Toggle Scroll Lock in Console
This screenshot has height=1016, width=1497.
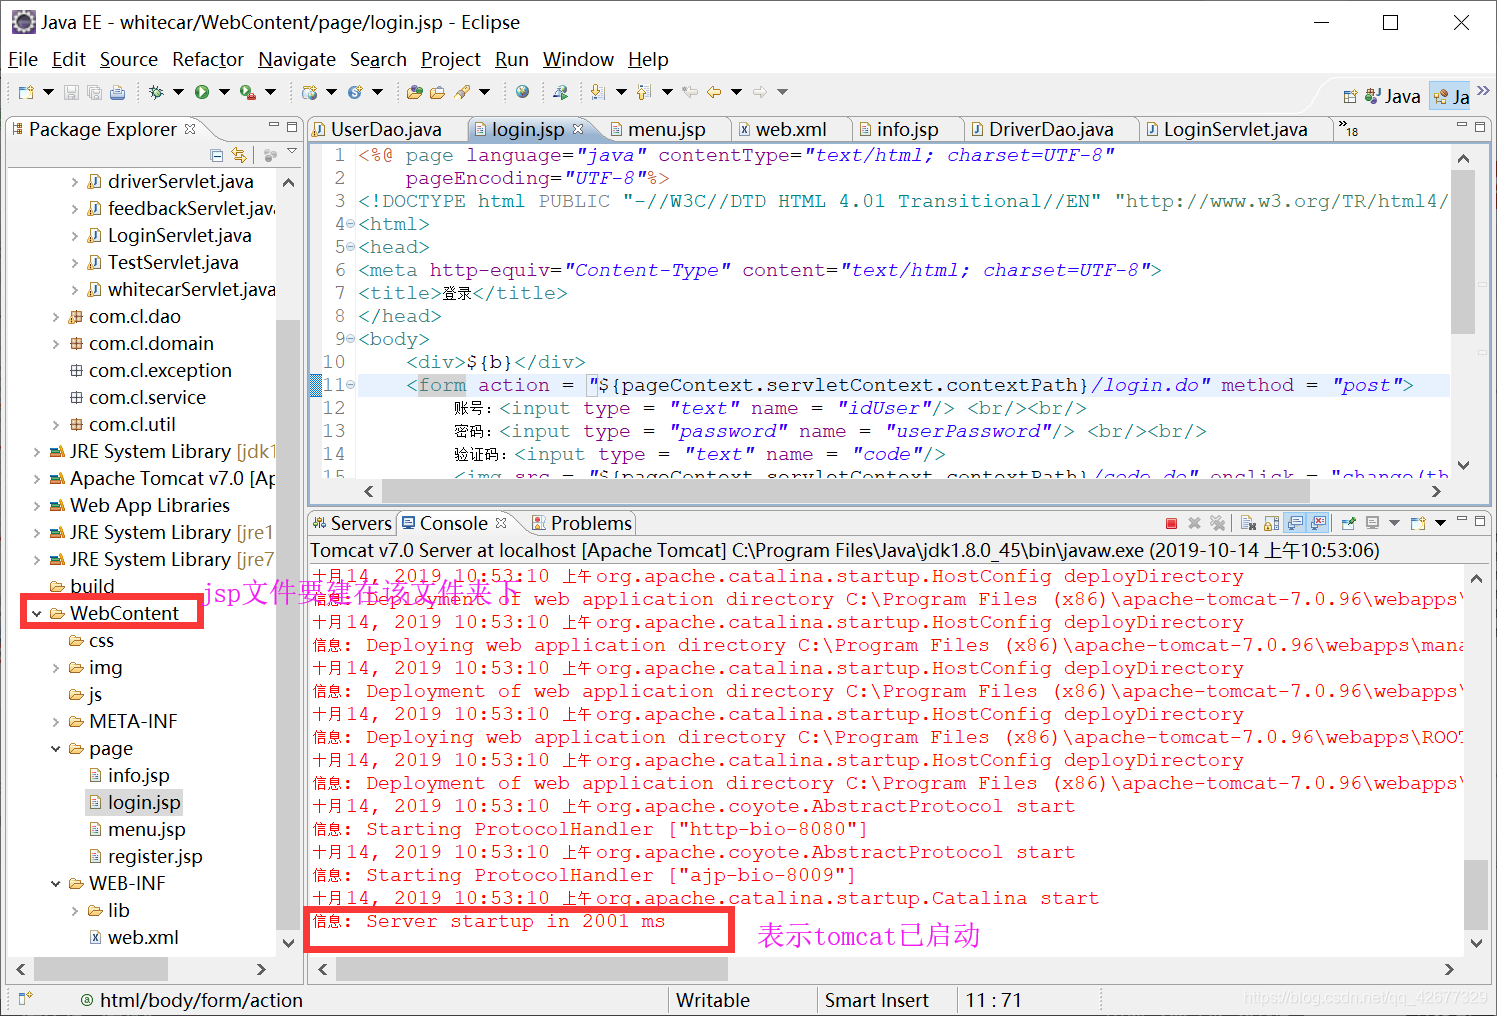pyautogui.click(x=1271, y=523)
